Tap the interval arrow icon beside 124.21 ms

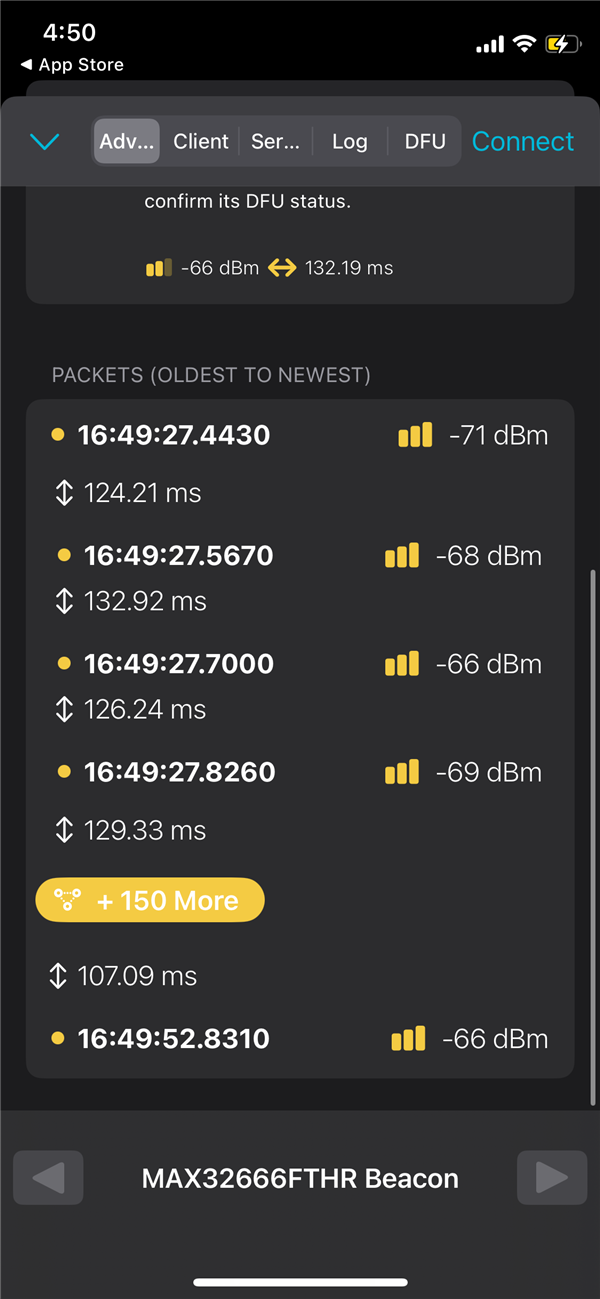click(64, 493)
